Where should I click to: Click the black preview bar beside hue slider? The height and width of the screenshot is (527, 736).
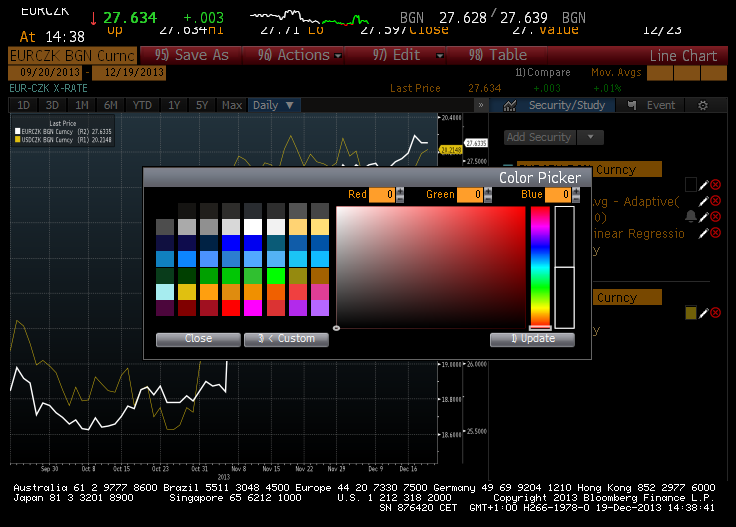(565, 267)
